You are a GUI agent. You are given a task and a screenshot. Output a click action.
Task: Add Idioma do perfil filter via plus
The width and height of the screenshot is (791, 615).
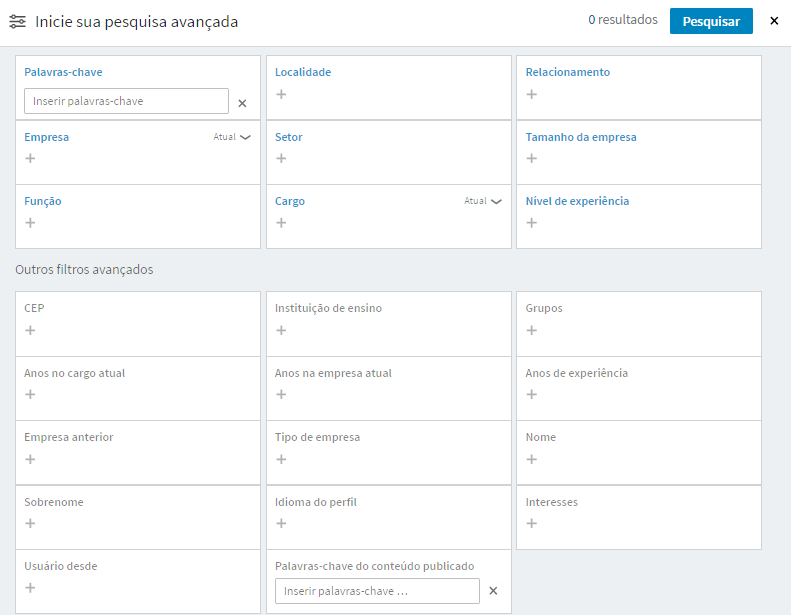[281, 523]
